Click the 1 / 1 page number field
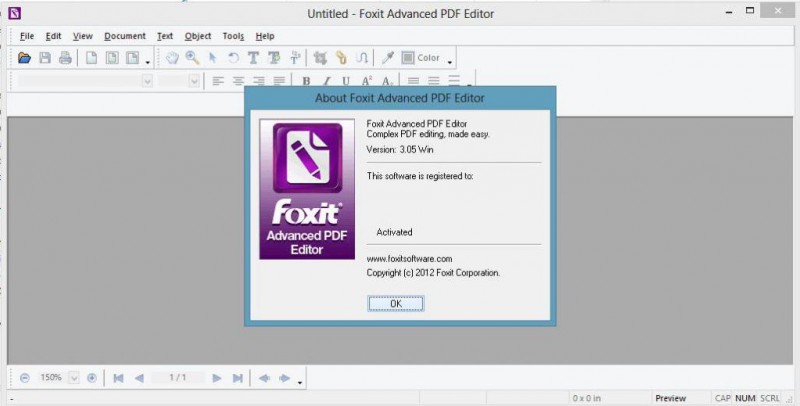 [x=178, y=377]
